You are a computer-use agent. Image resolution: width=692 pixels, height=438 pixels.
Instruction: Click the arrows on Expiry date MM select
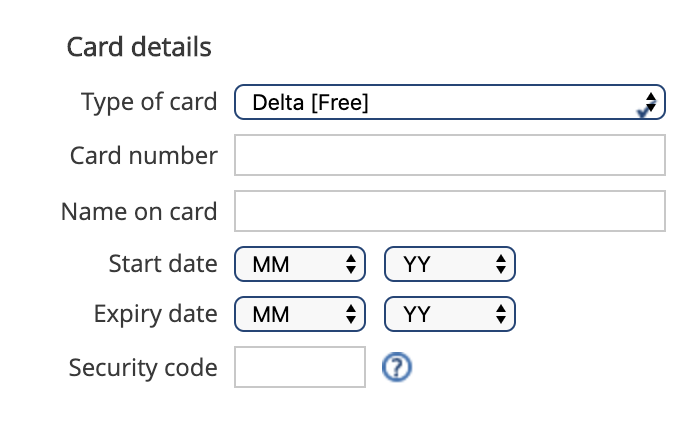point(351,314)
